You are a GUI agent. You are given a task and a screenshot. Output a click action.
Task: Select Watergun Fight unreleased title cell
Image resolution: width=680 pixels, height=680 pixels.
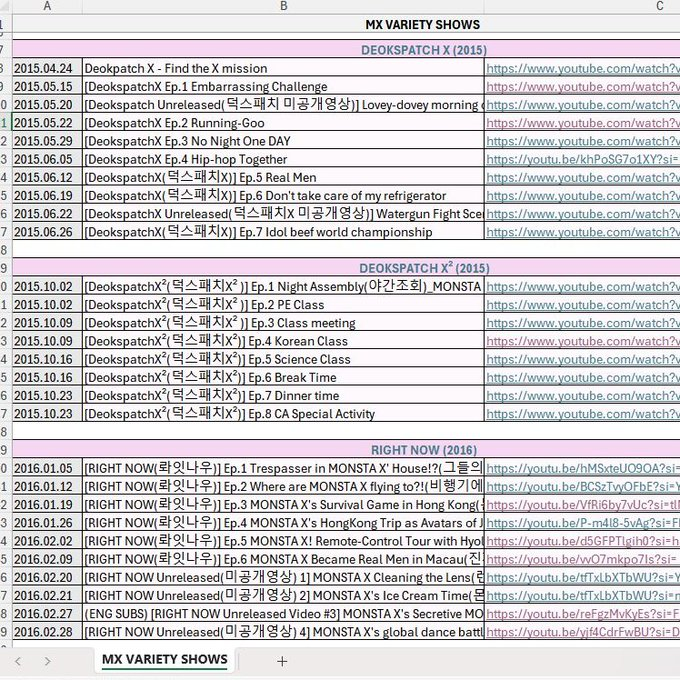pos(283,214)
